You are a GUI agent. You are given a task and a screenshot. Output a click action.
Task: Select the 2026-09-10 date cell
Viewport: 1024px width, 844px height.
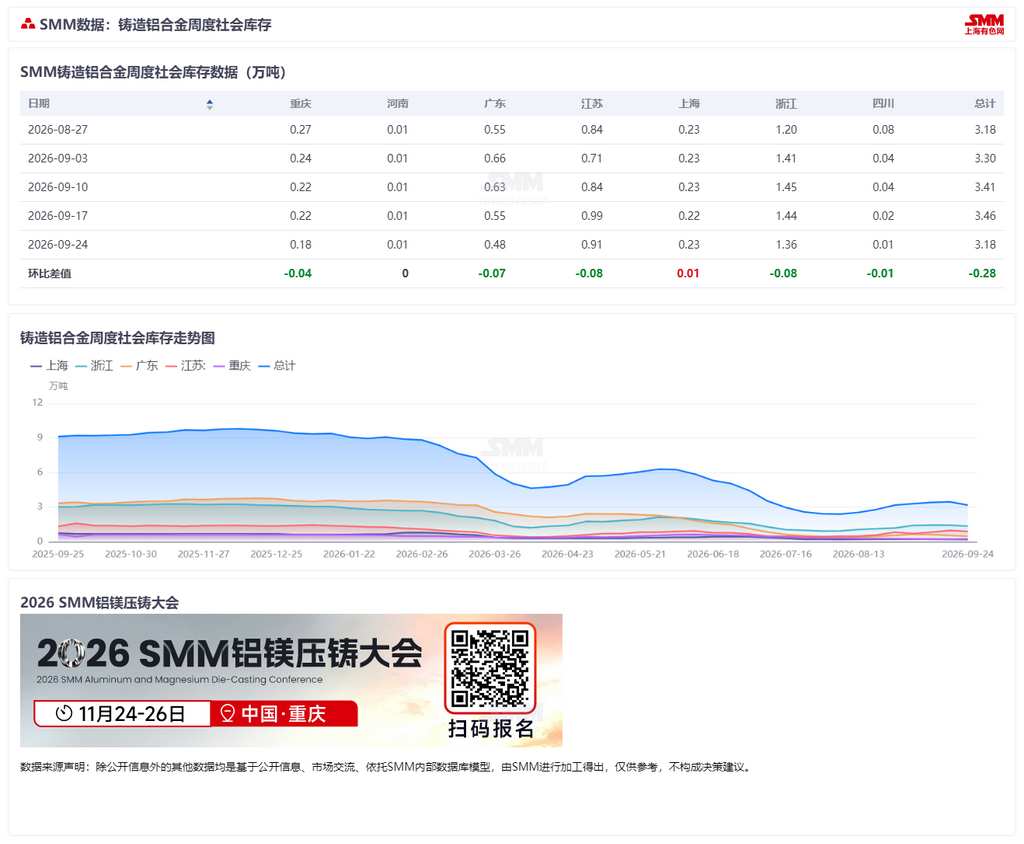57,187
